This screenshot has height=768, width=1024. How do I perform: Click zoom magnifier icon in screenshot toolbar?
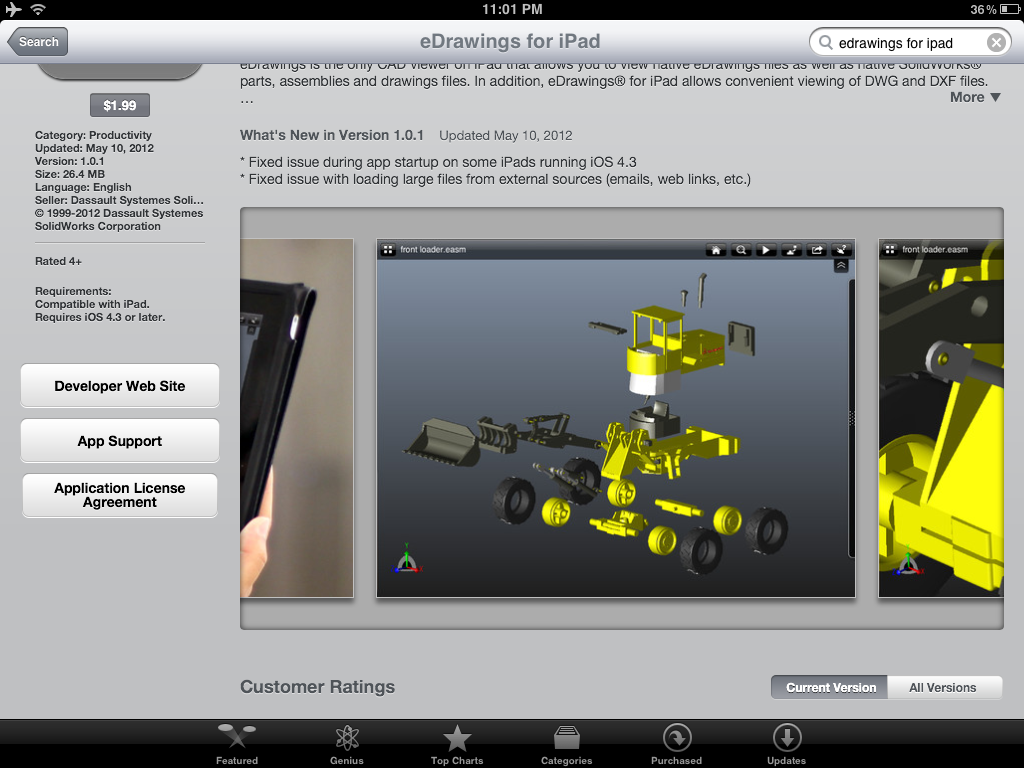(741, 249)
